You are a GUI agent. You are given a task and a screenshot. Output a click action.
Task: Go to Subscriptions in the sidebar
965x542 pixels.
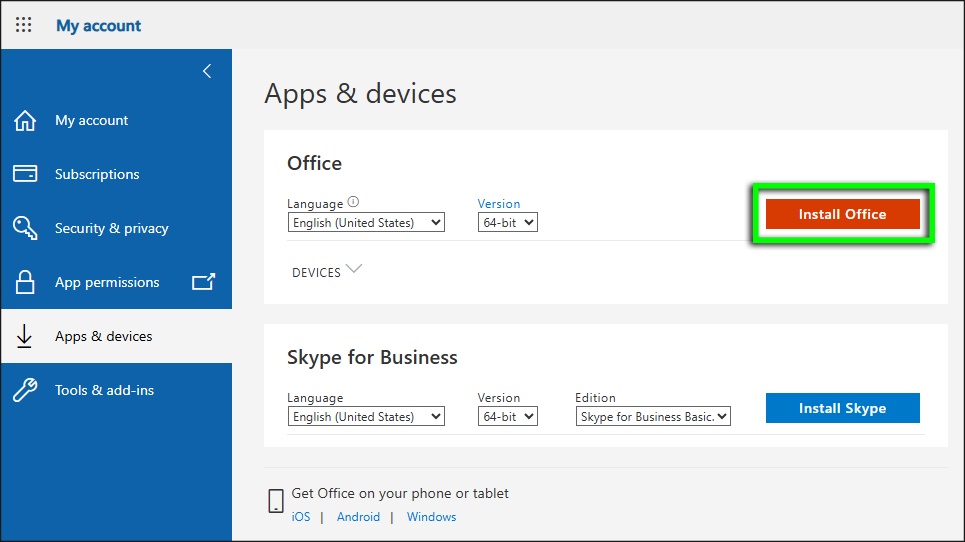pos(97,174)
